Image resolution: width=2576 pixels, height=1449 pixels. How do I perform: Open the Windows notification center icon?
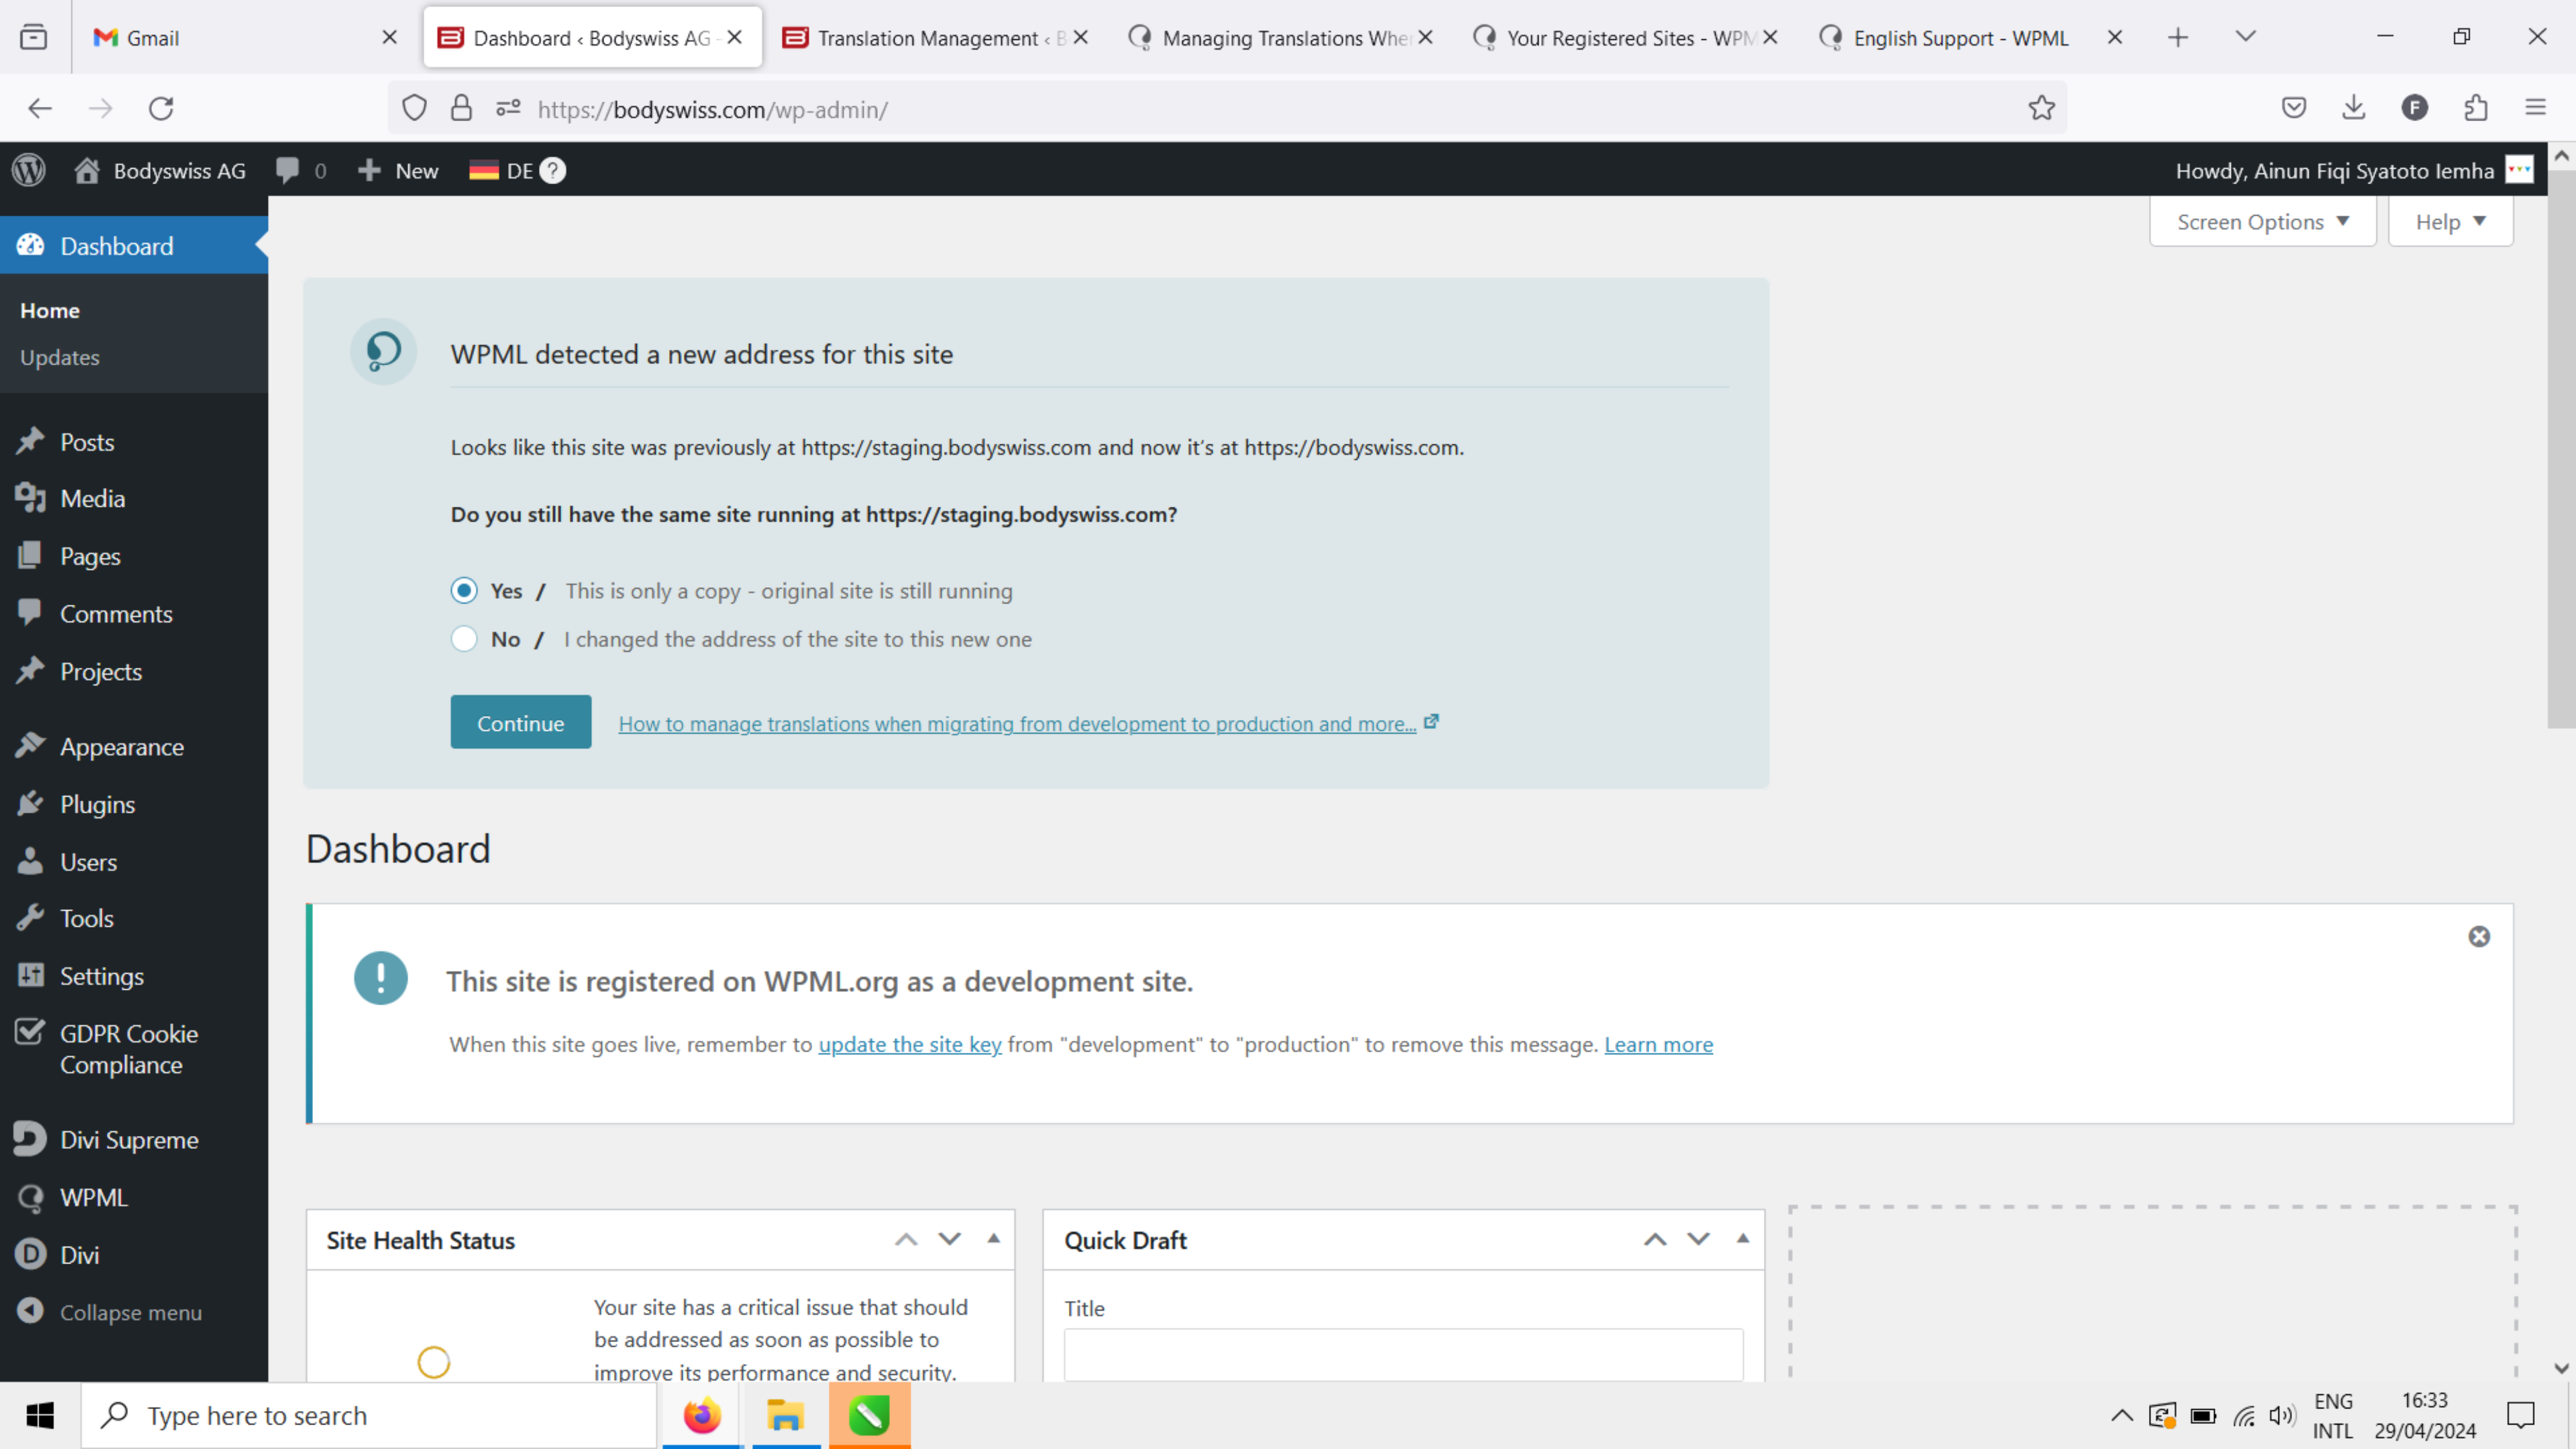click(x=2520, y=1416)
